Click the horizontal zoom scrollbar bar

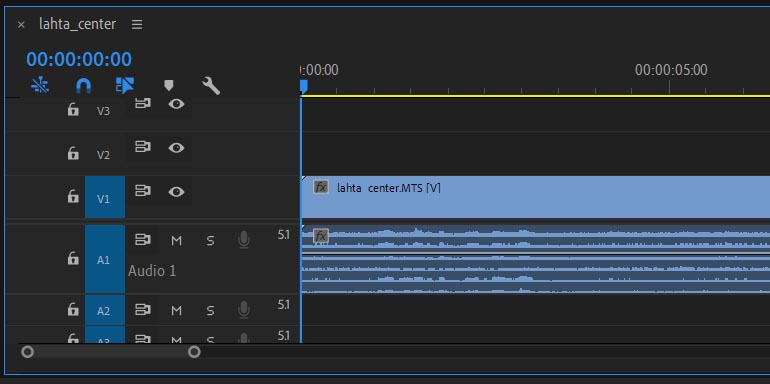coord(111,352)
